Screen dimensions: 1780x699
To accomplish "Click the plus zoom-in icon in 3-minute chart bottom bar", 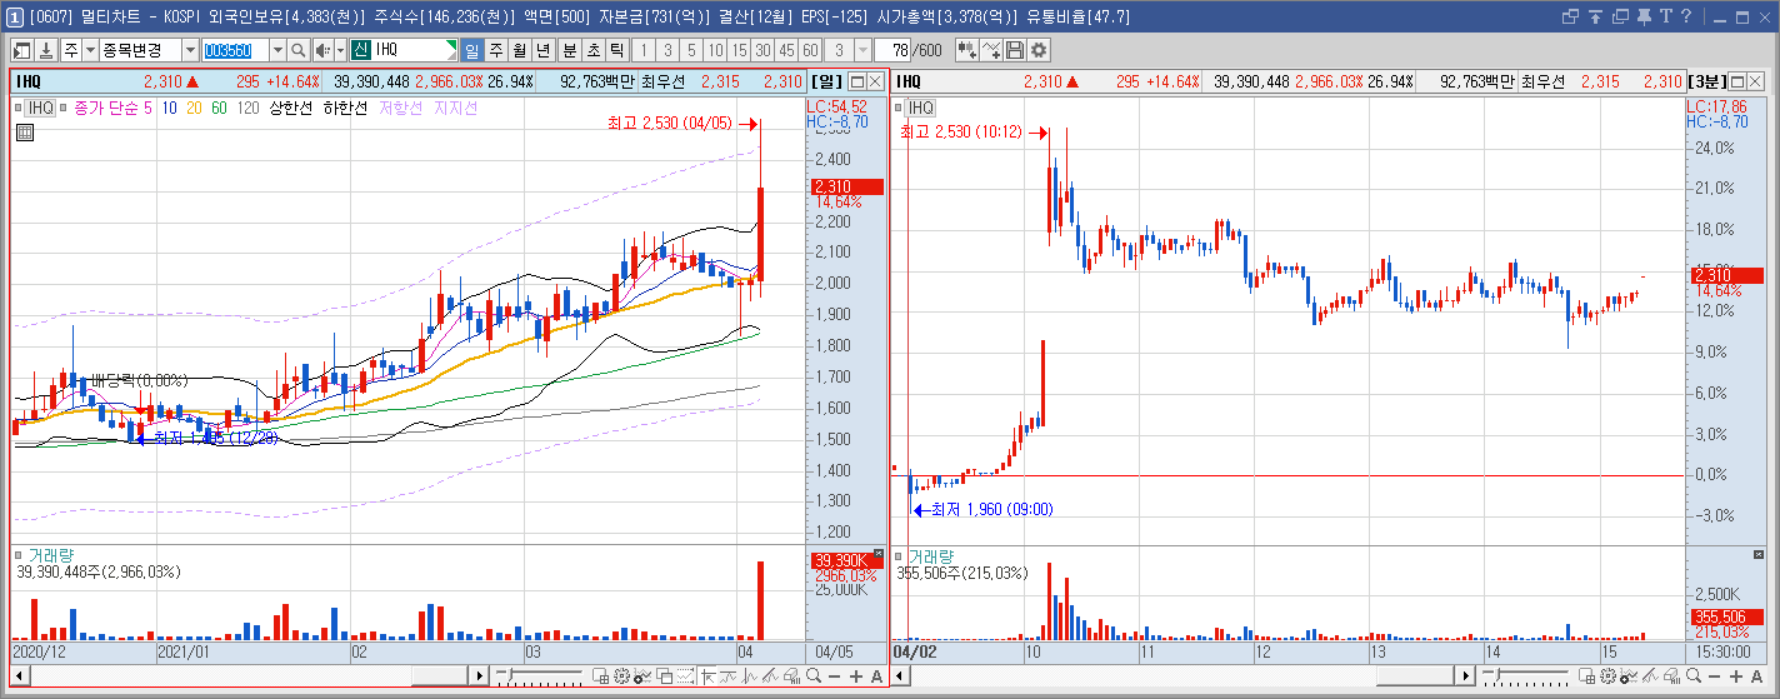I will [1736, 677].
